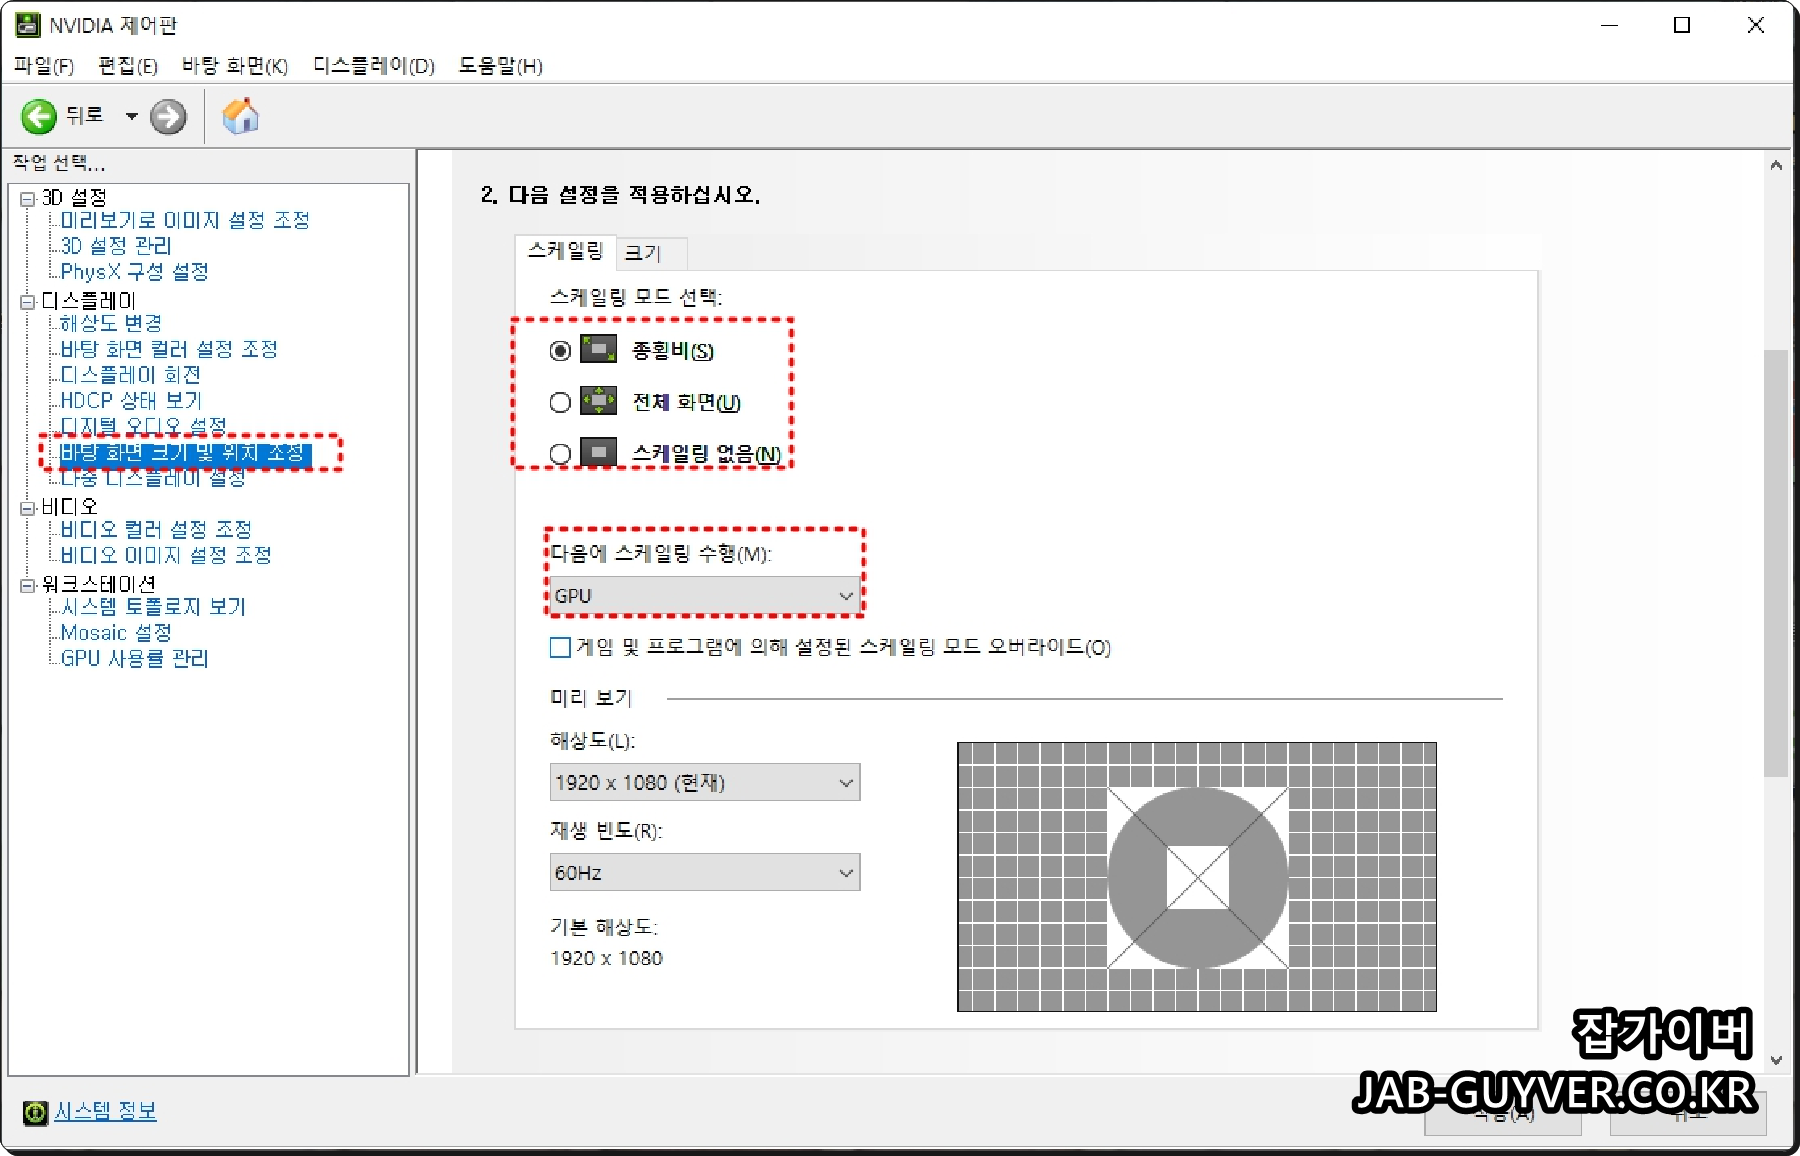Open the 편집(E) menu

tap(128, 66)
